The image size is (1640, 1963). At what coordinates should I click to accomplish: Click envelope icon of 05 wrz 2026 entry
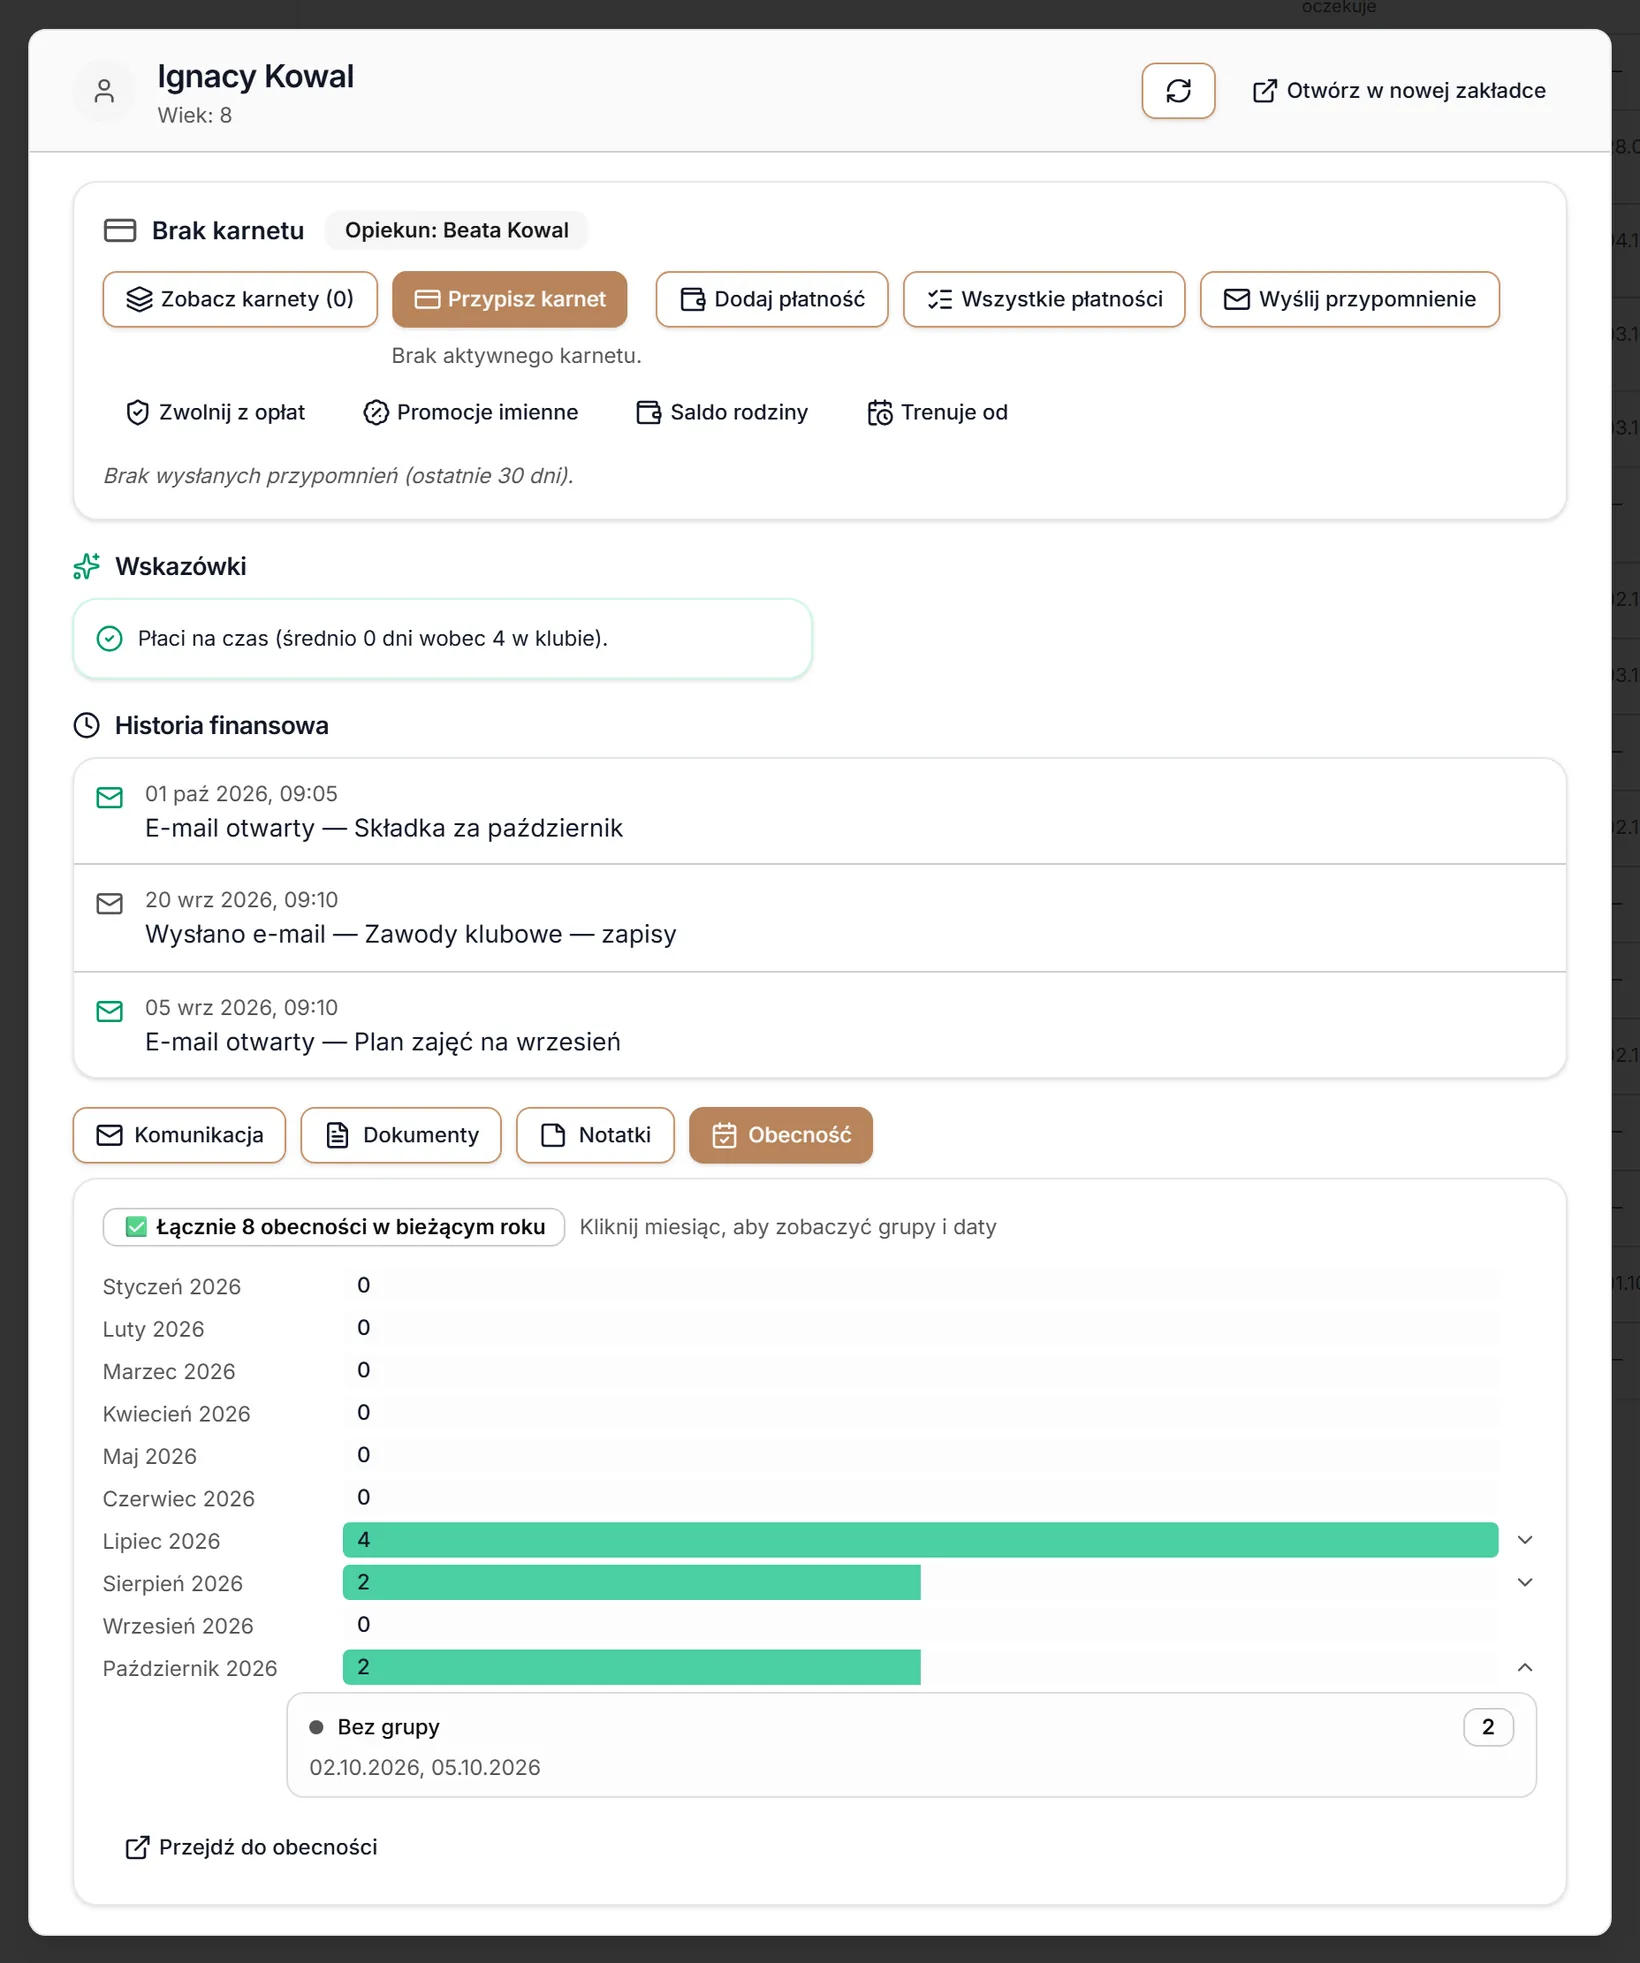[110, 1012]
